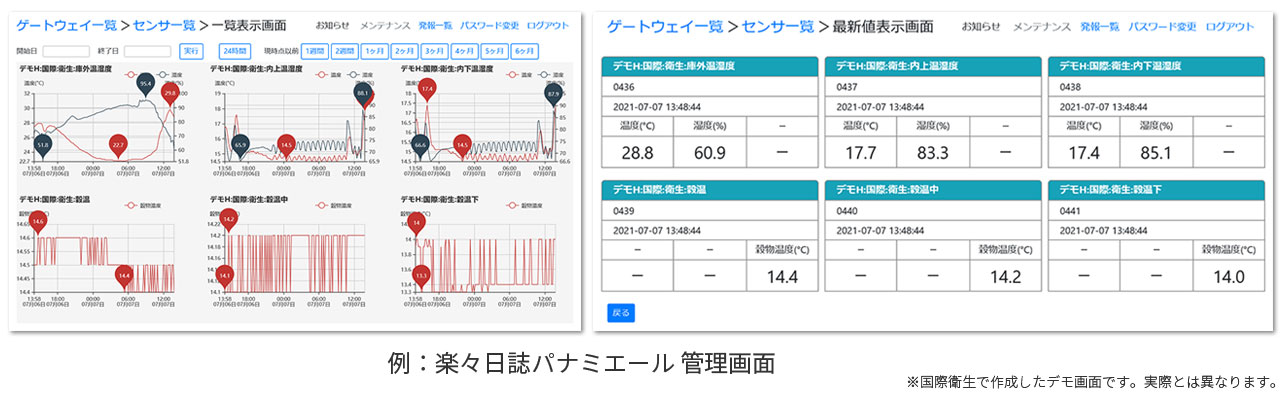Click the 87.9 pin in 内下温湿度 chart
The image size is (1284, 399).
554,93
